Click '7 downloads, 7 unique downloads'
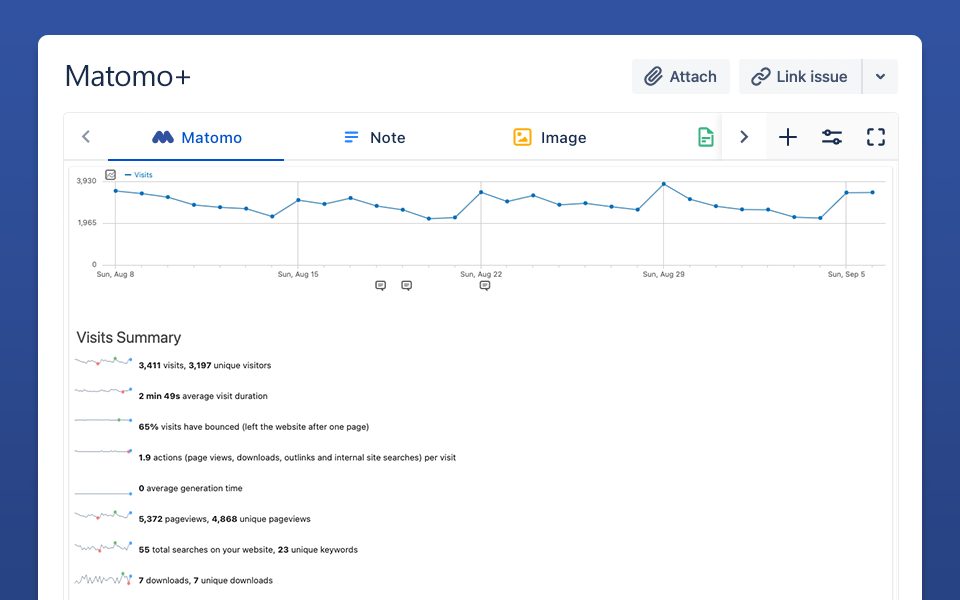 [206, 580]
